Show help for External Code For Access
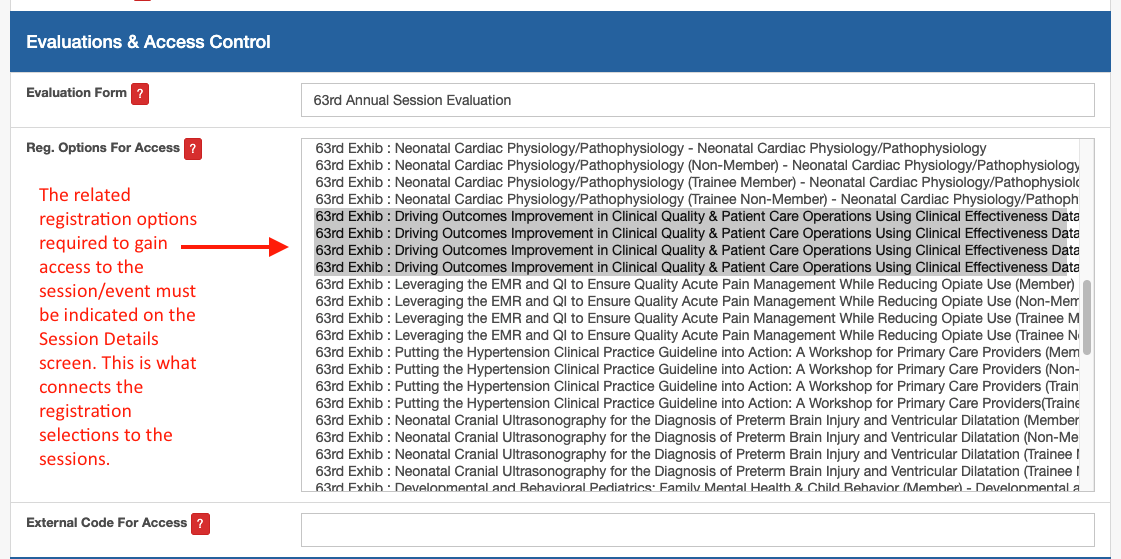This screenshot has width=1121, height=559. (201, 523)
